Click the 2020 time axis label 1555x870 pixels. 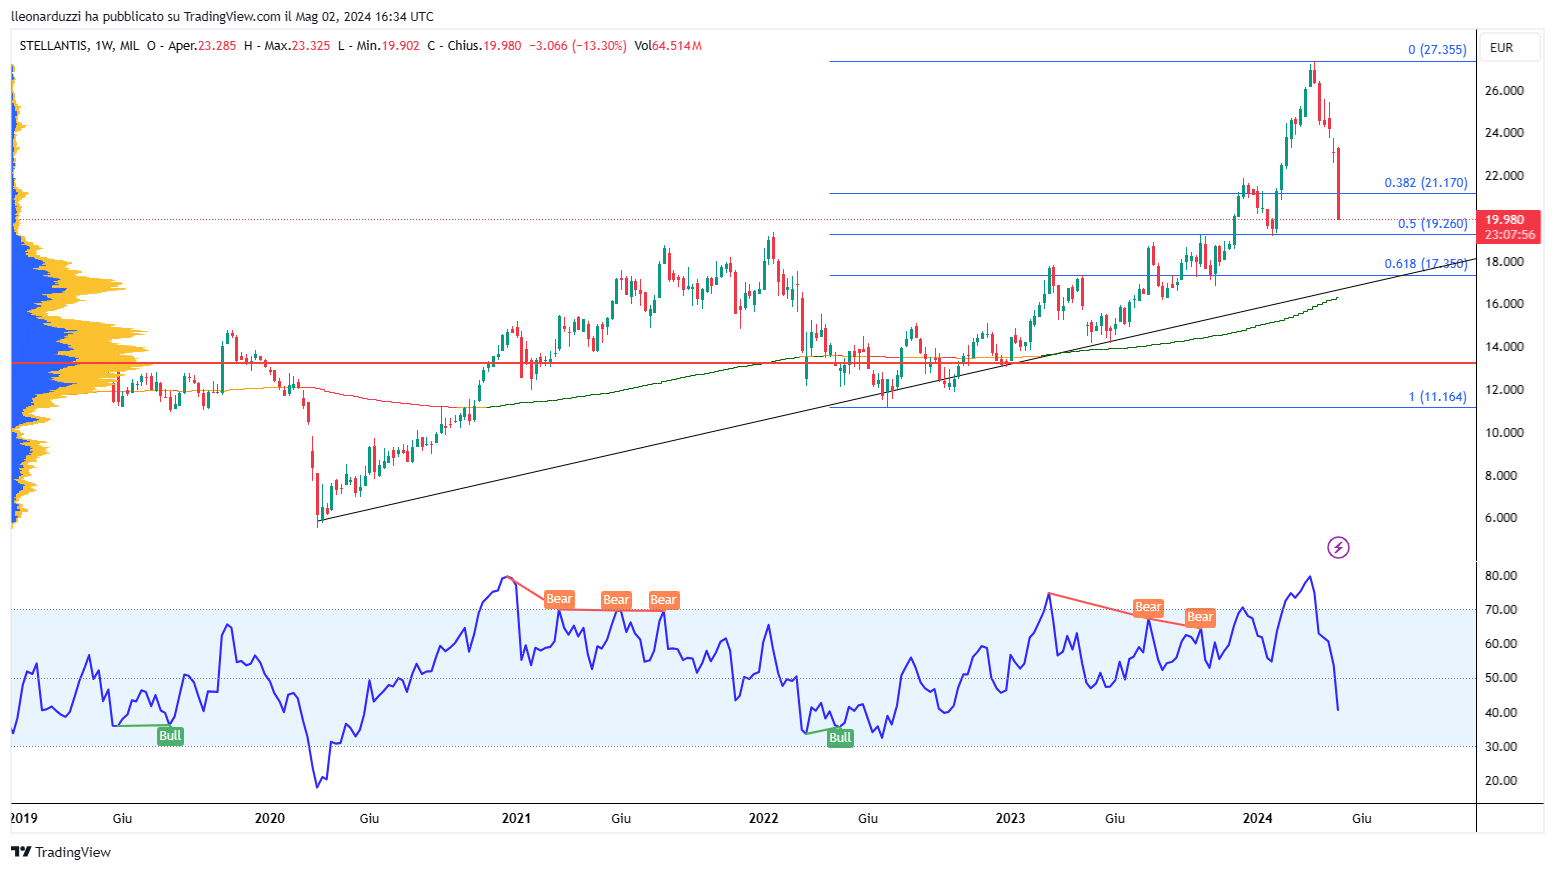click(x=270, y=818)
